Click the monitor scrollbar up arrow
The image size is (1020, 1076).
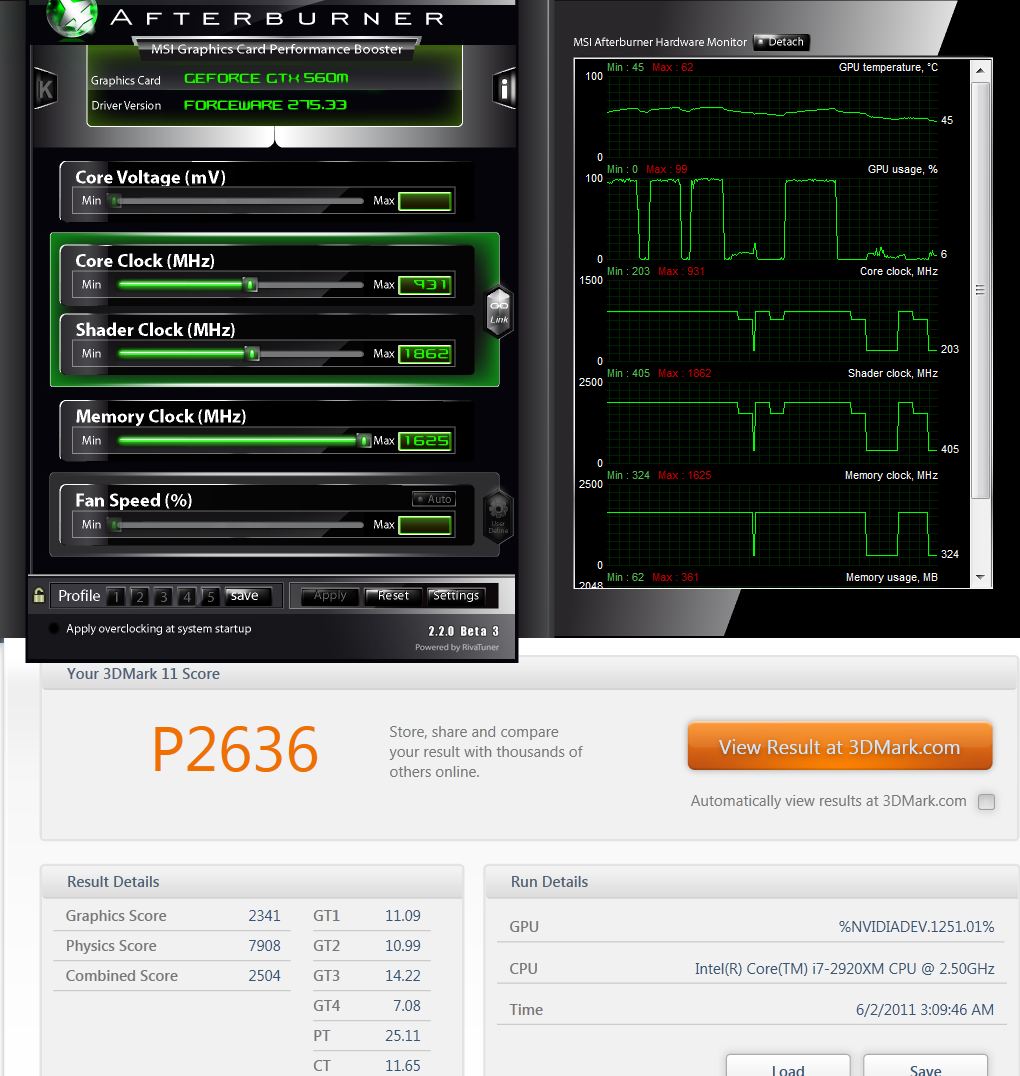point(980,71)
